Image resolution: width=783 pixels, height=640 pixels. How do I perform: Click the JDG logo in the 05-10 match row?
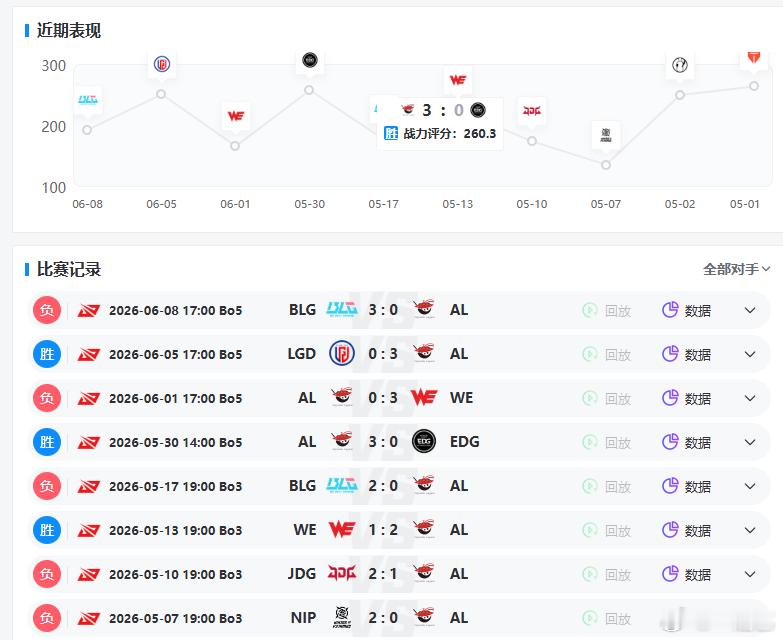tap(342, 573)
